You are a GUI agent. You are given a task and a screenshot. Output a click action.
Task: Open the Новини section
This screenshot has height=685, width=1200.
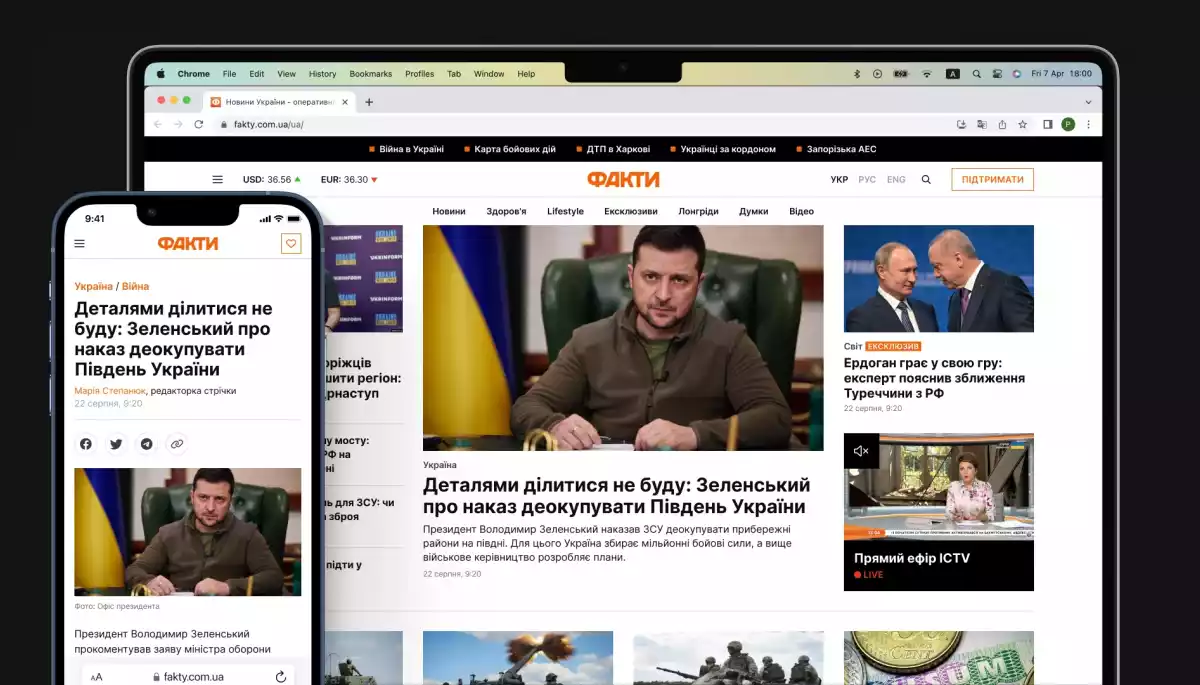(x=449, y=212)
